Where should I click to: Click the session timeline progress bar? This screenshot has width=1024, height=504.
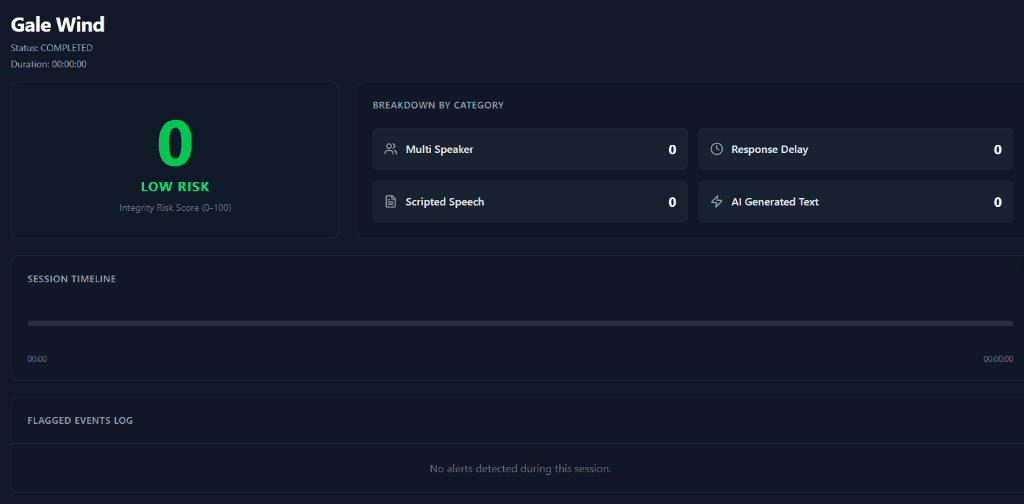coord(520,323)
